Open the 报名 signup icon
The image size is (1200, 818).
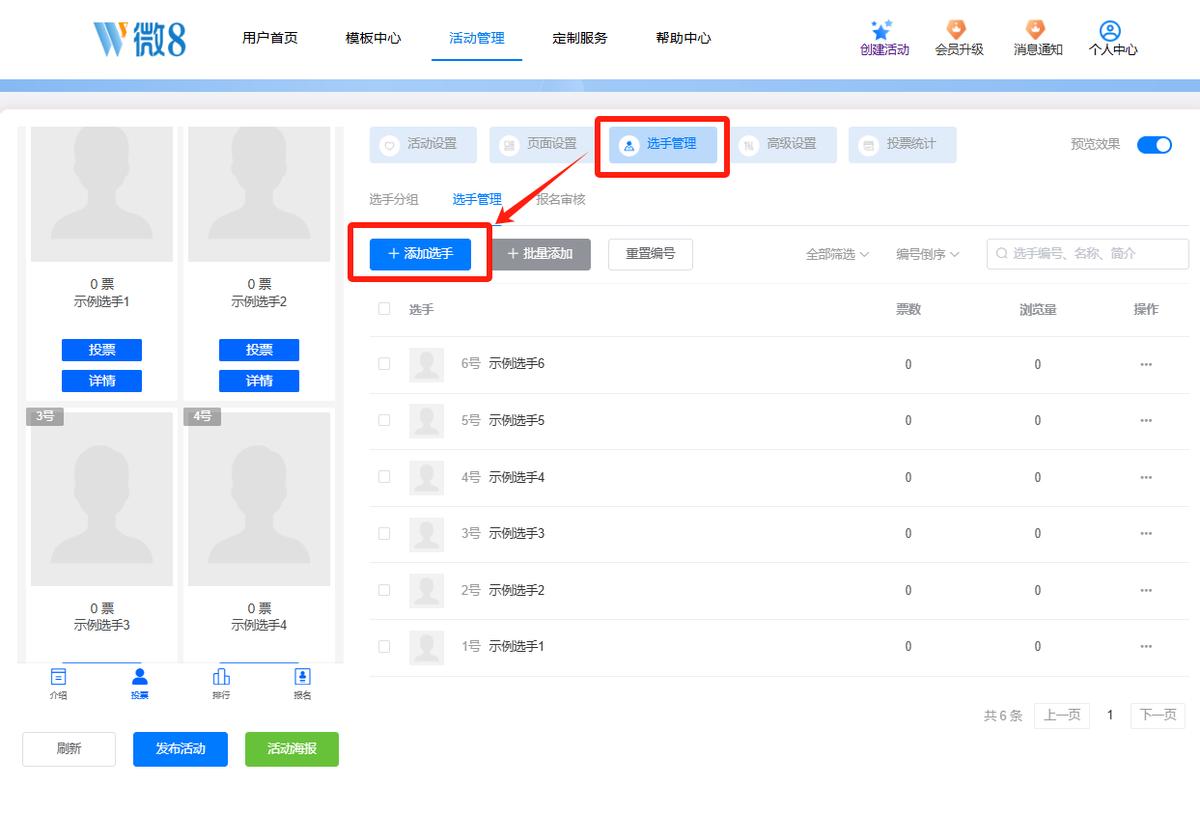click(x=302, y=677)
